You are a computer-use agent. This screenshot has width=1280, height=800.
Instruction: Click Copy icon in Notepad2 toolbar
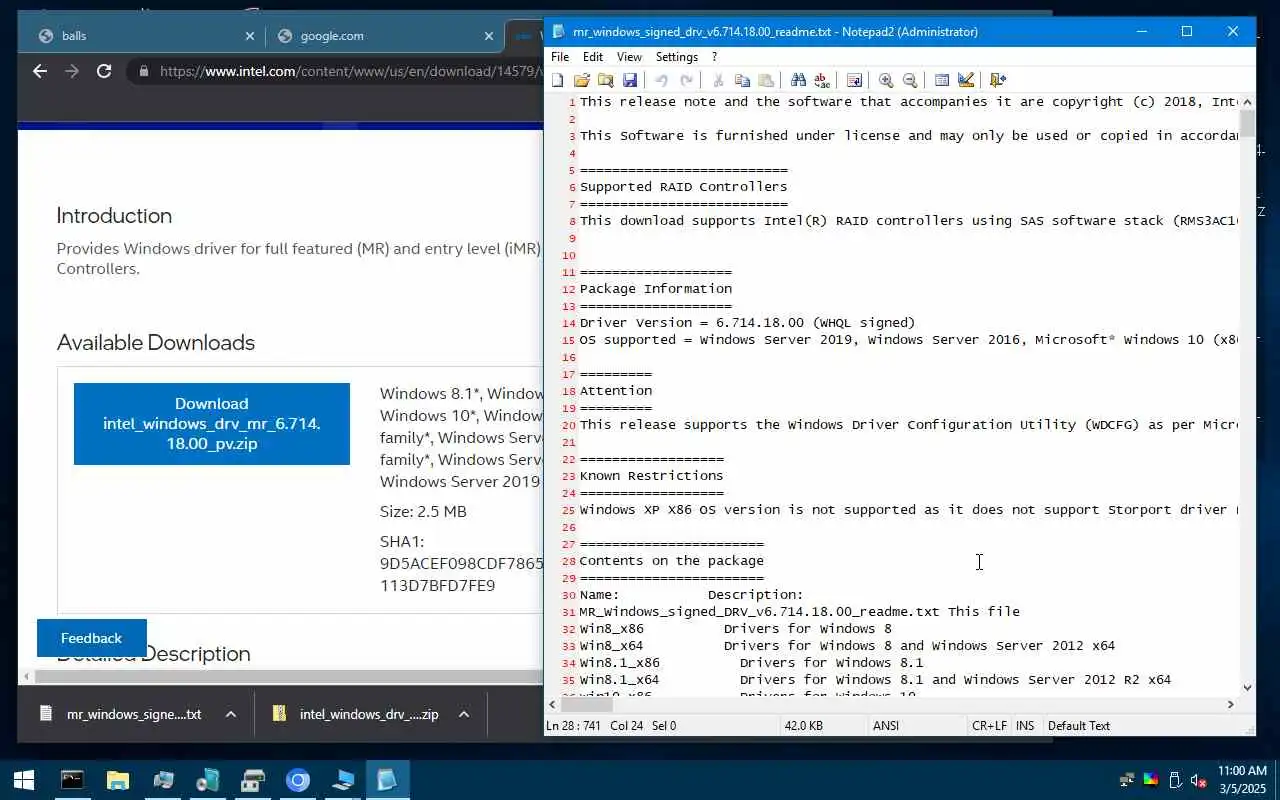[x=742, y=80]
